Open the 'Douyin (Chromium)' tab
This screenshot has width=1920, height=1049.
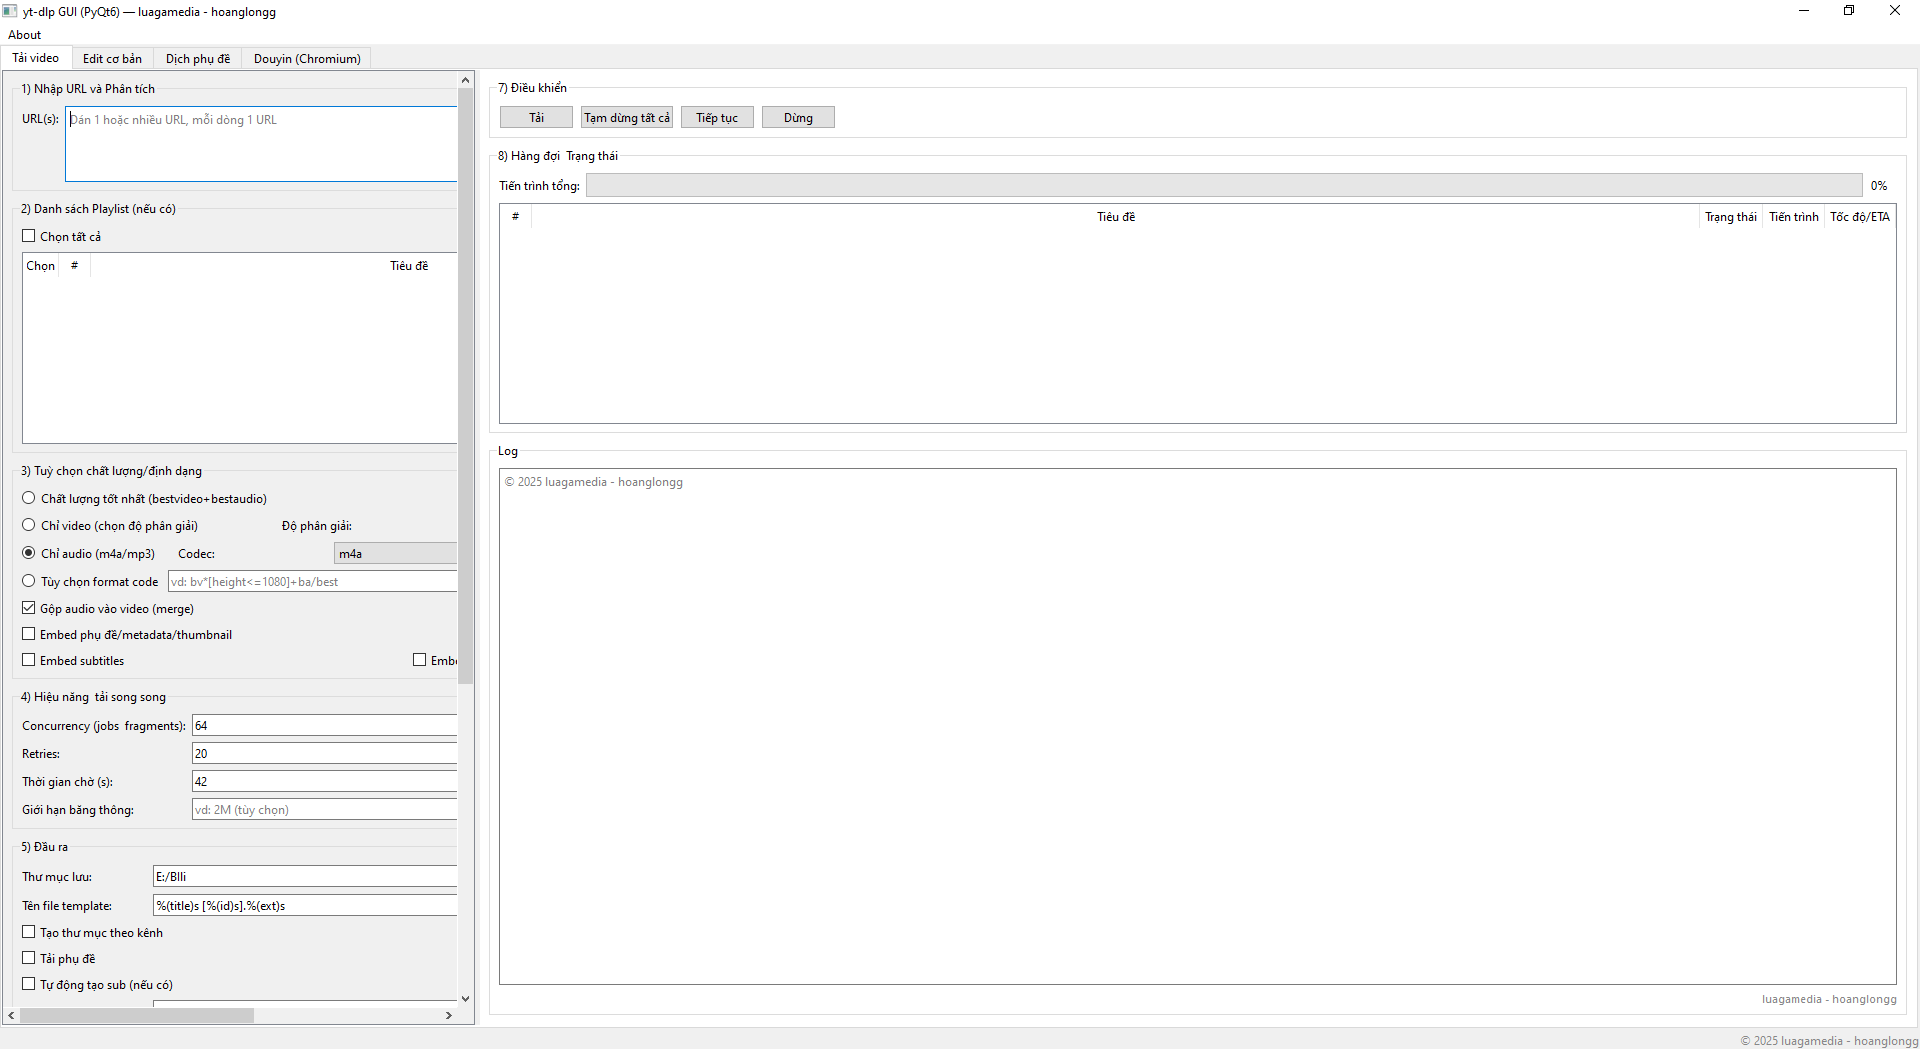click(307, 59)
